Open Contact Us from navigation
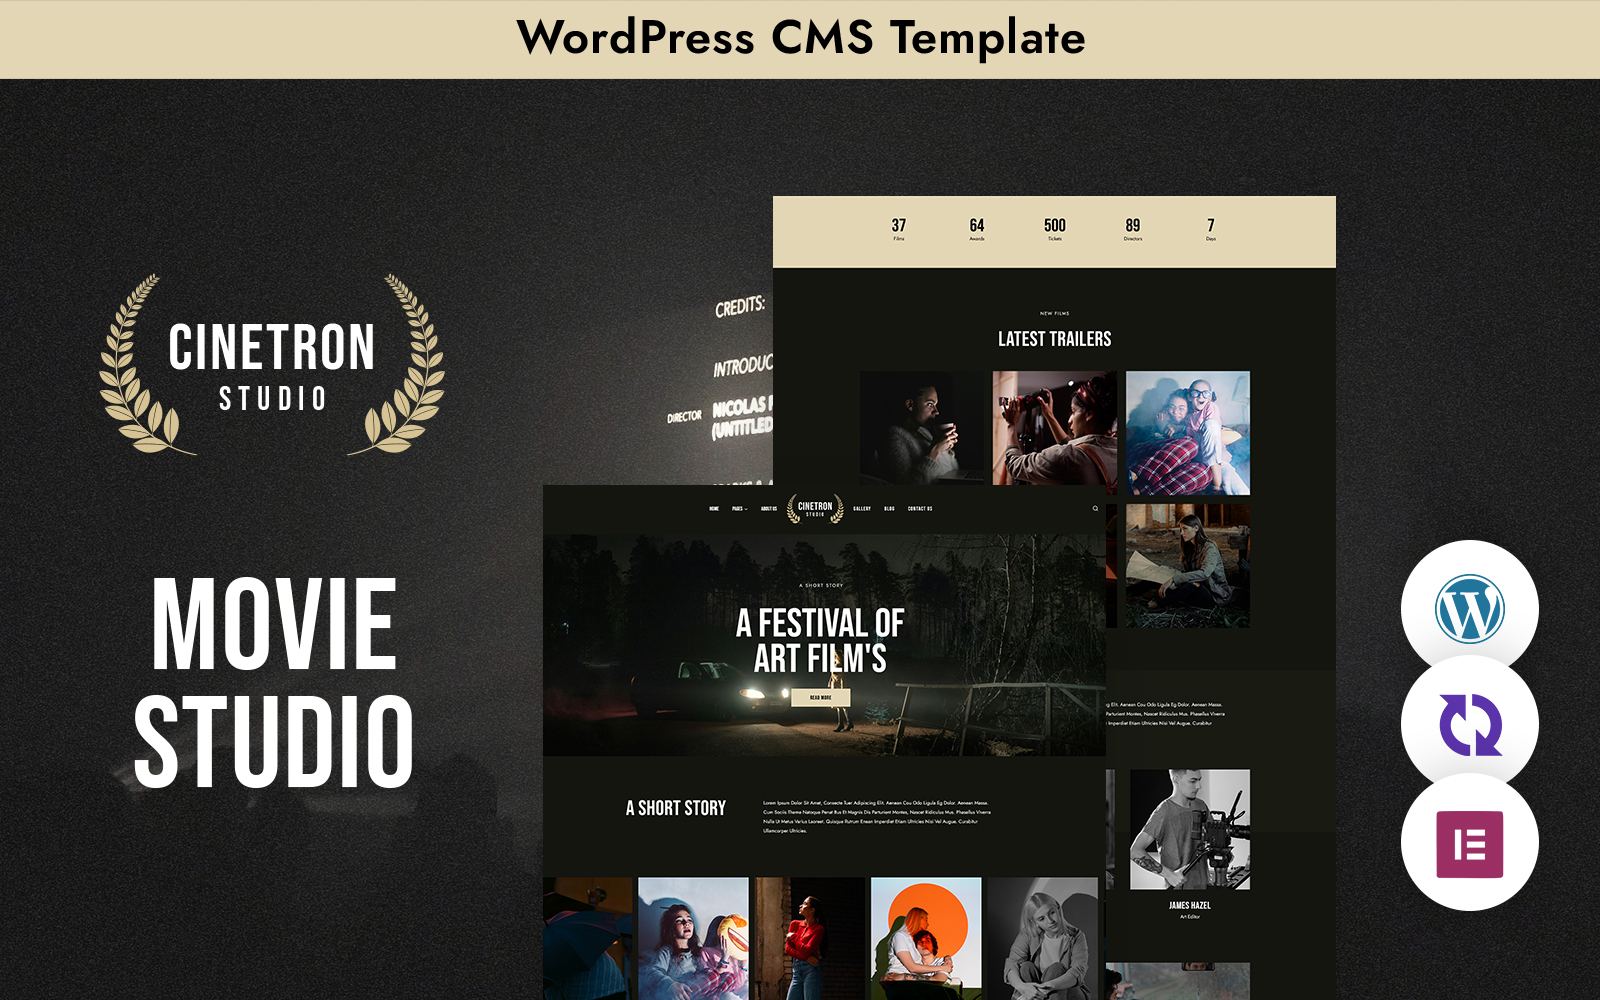This screenshot has height=1000, width=1600. (920, 509)
